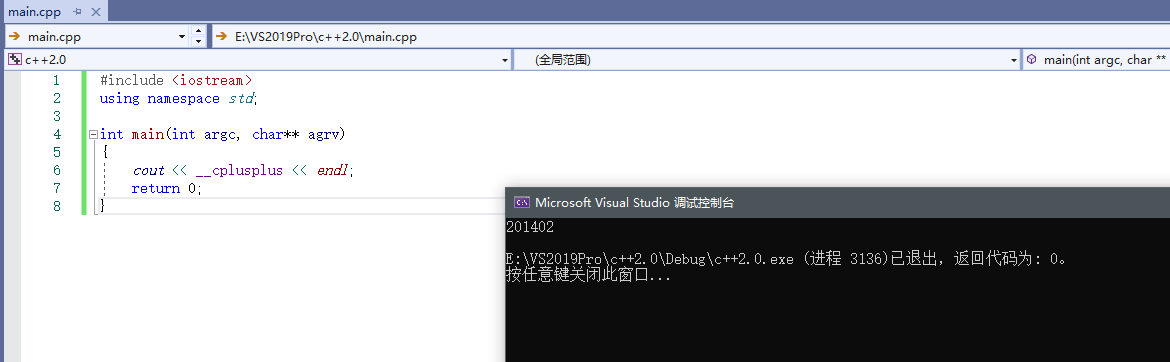Click the return keyword on line 7
The image size is (1170, 362).
pyautogui.click(x=156, y=188)
